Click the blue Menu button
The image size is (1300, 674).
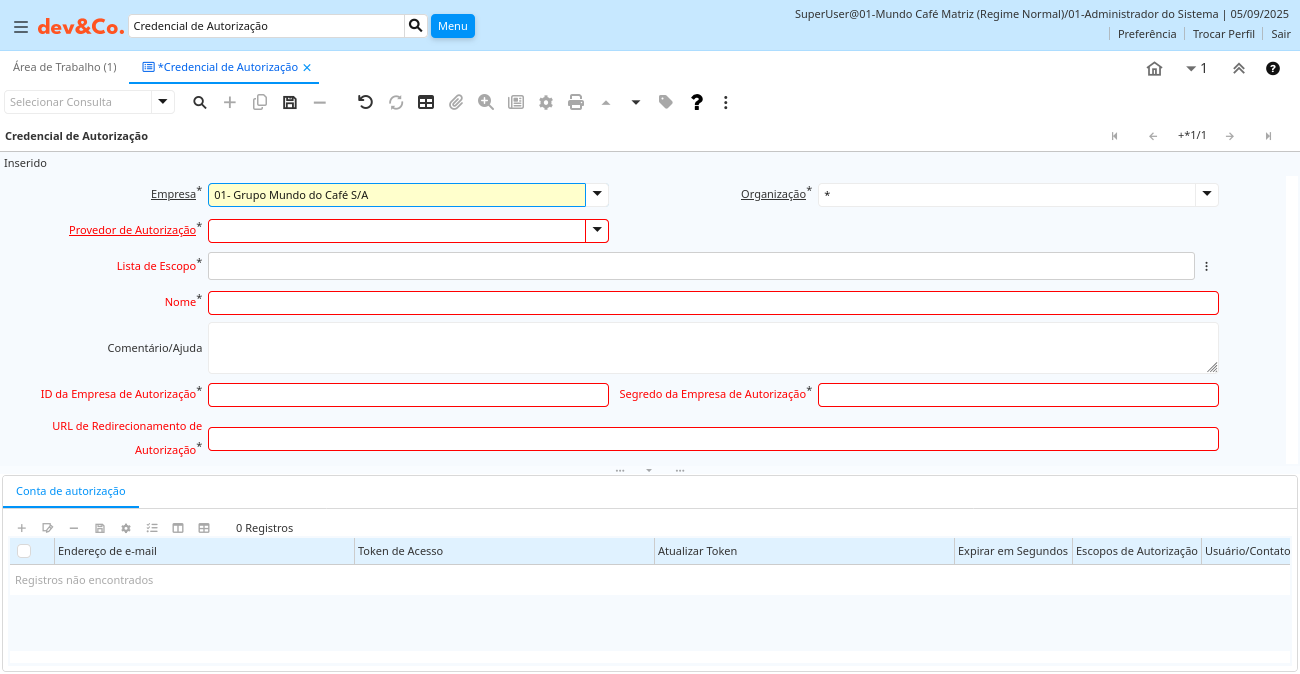click(452, 26)
